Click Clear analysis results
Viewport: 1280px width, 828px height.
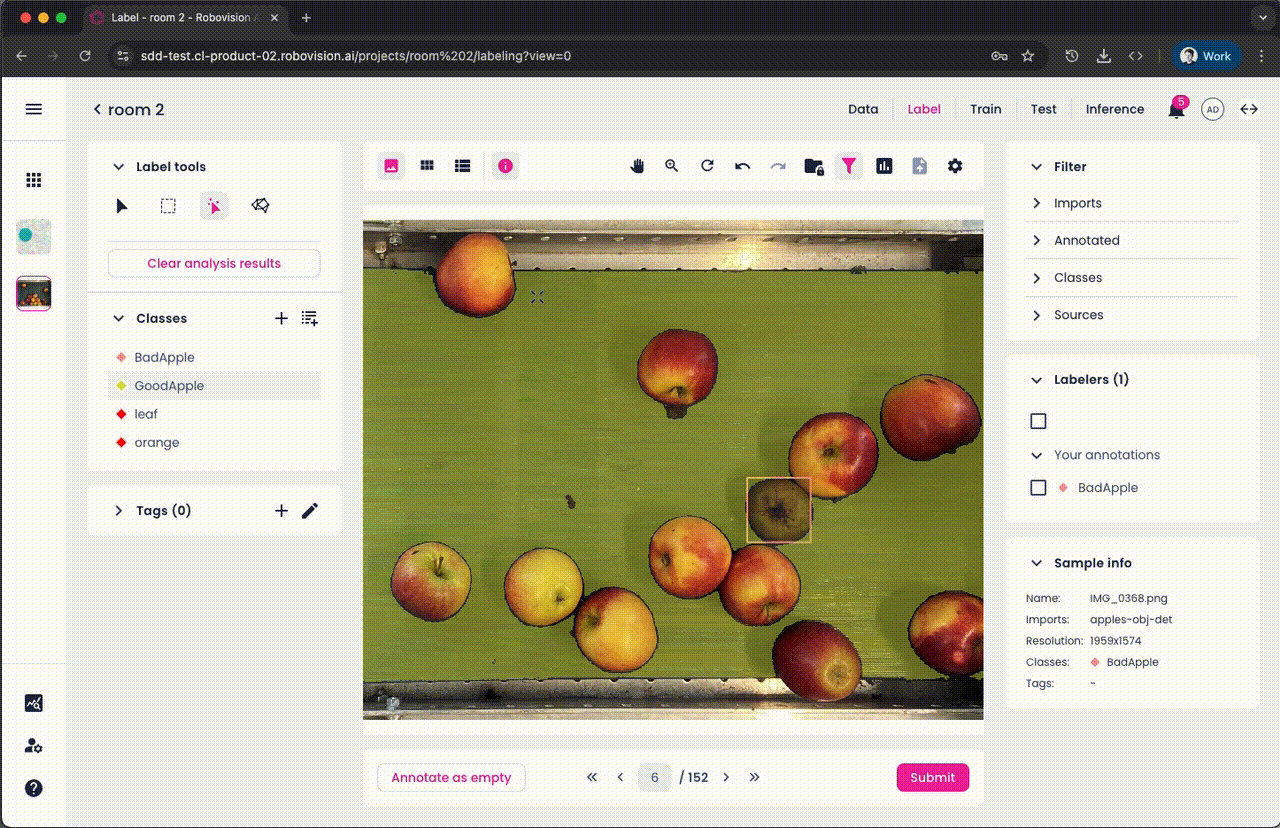coord(213,263)
